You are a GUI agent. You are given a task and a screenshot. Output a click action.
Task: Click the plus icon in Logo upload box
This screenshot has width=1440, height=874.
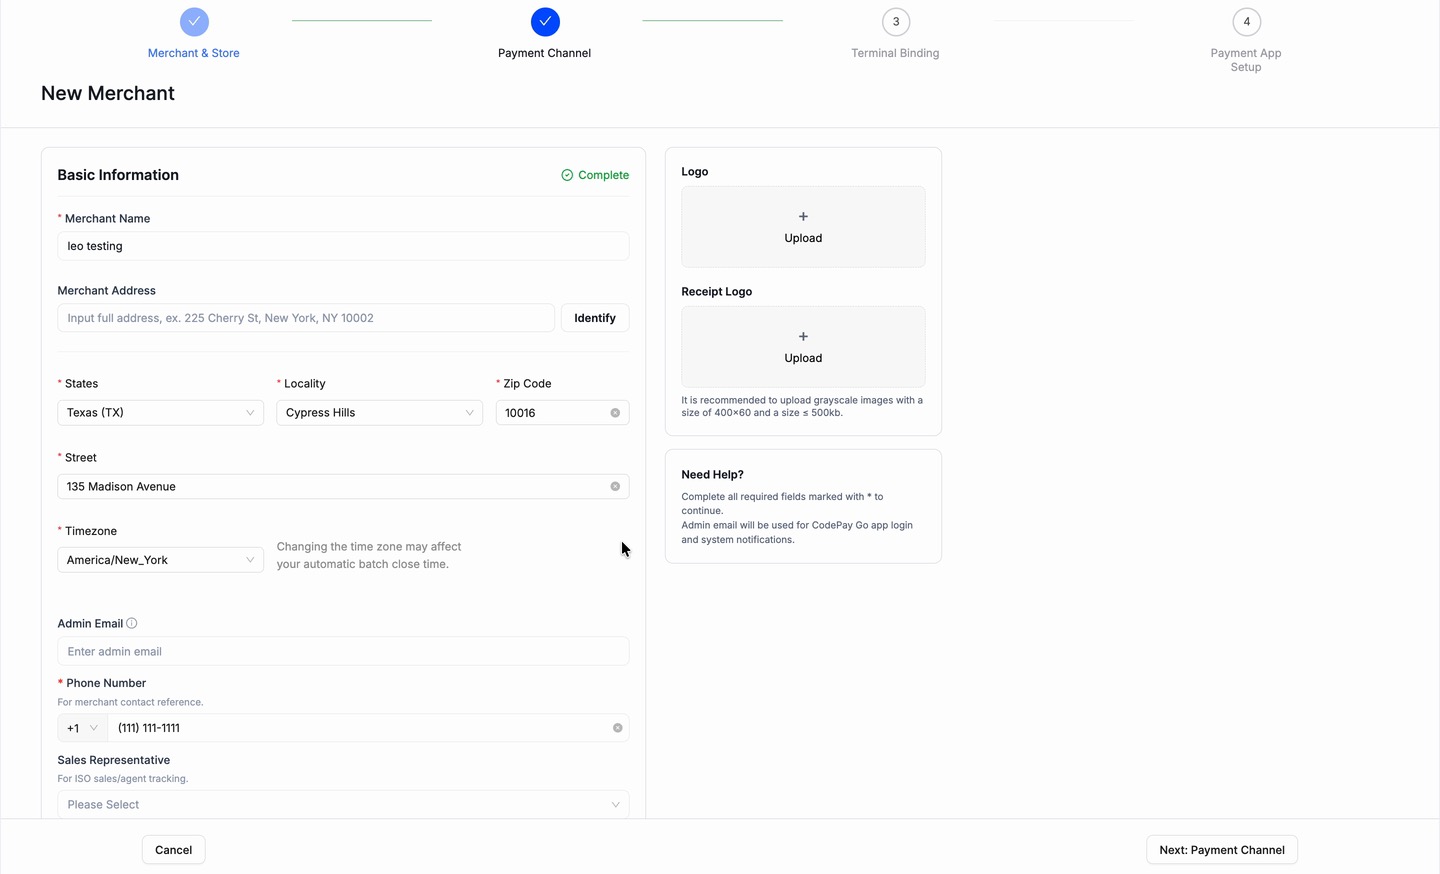[803, 216]
